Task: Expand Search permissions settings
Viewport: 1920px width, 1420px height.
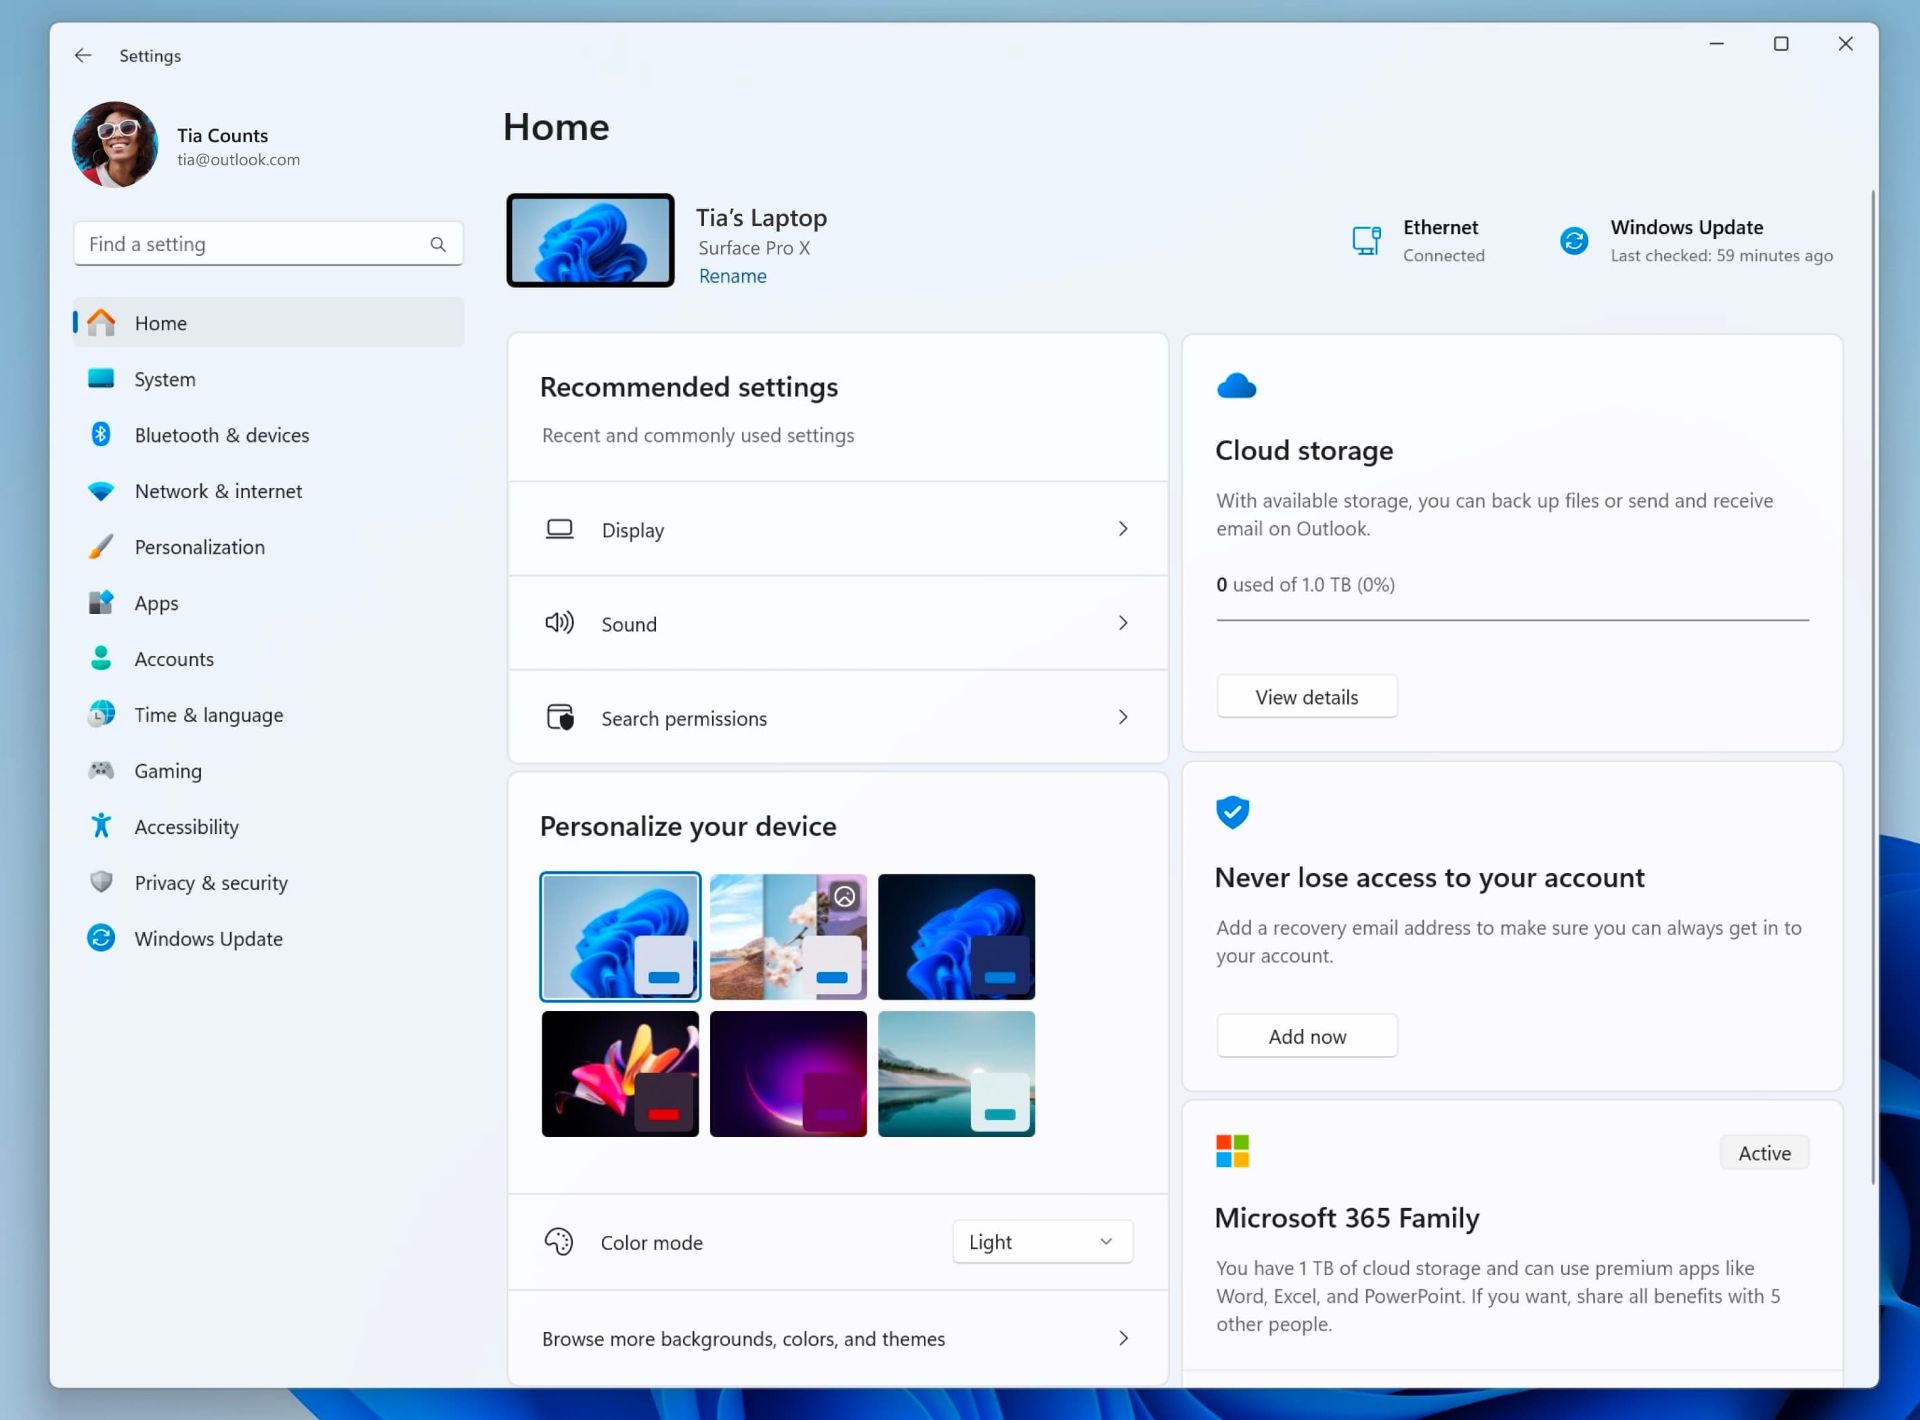Action: click(x=1125, y=719)
